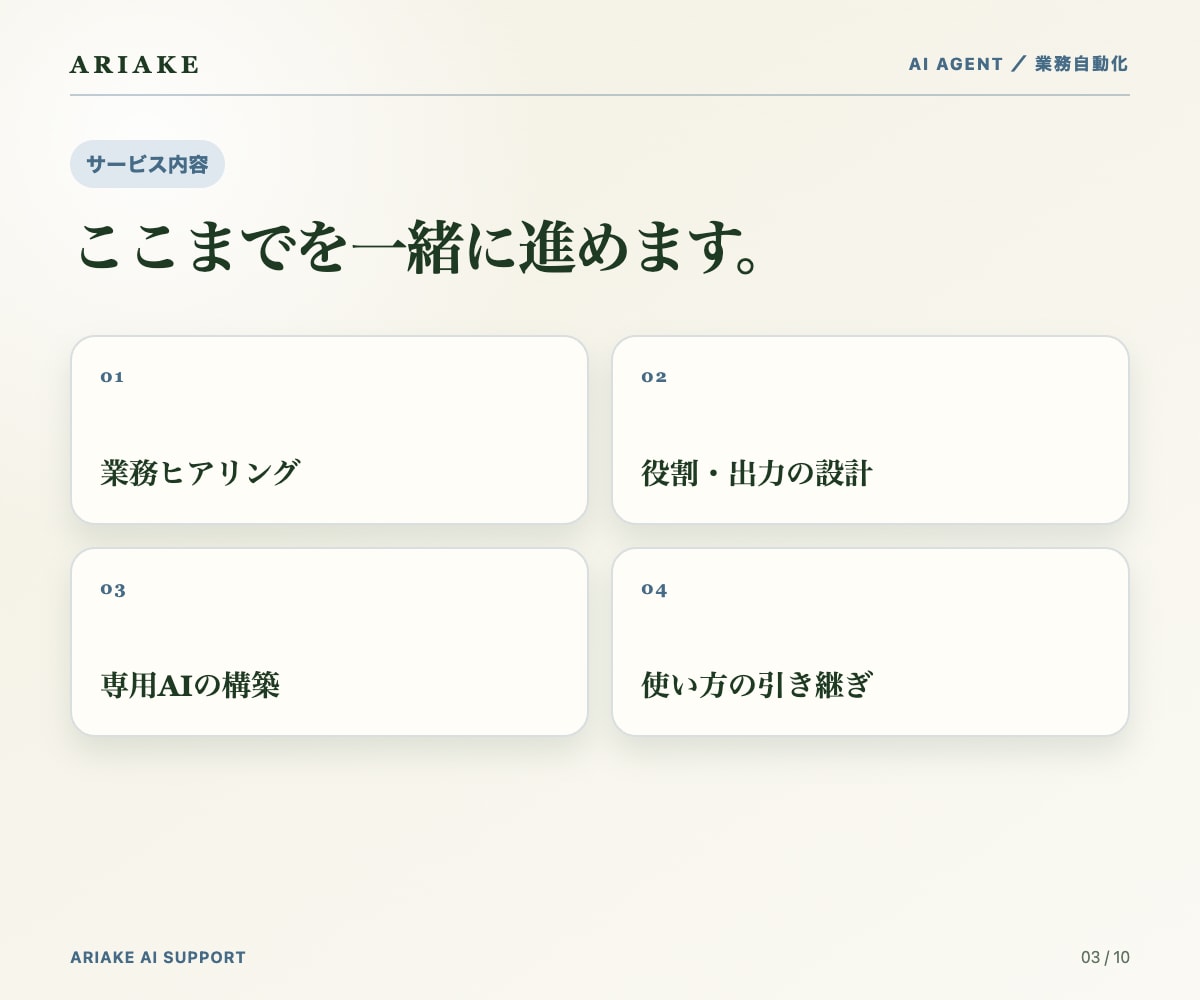1200x1000 pixels.
Task: Select the サービス内容 pill badge
Action: (x=147, y=164)
